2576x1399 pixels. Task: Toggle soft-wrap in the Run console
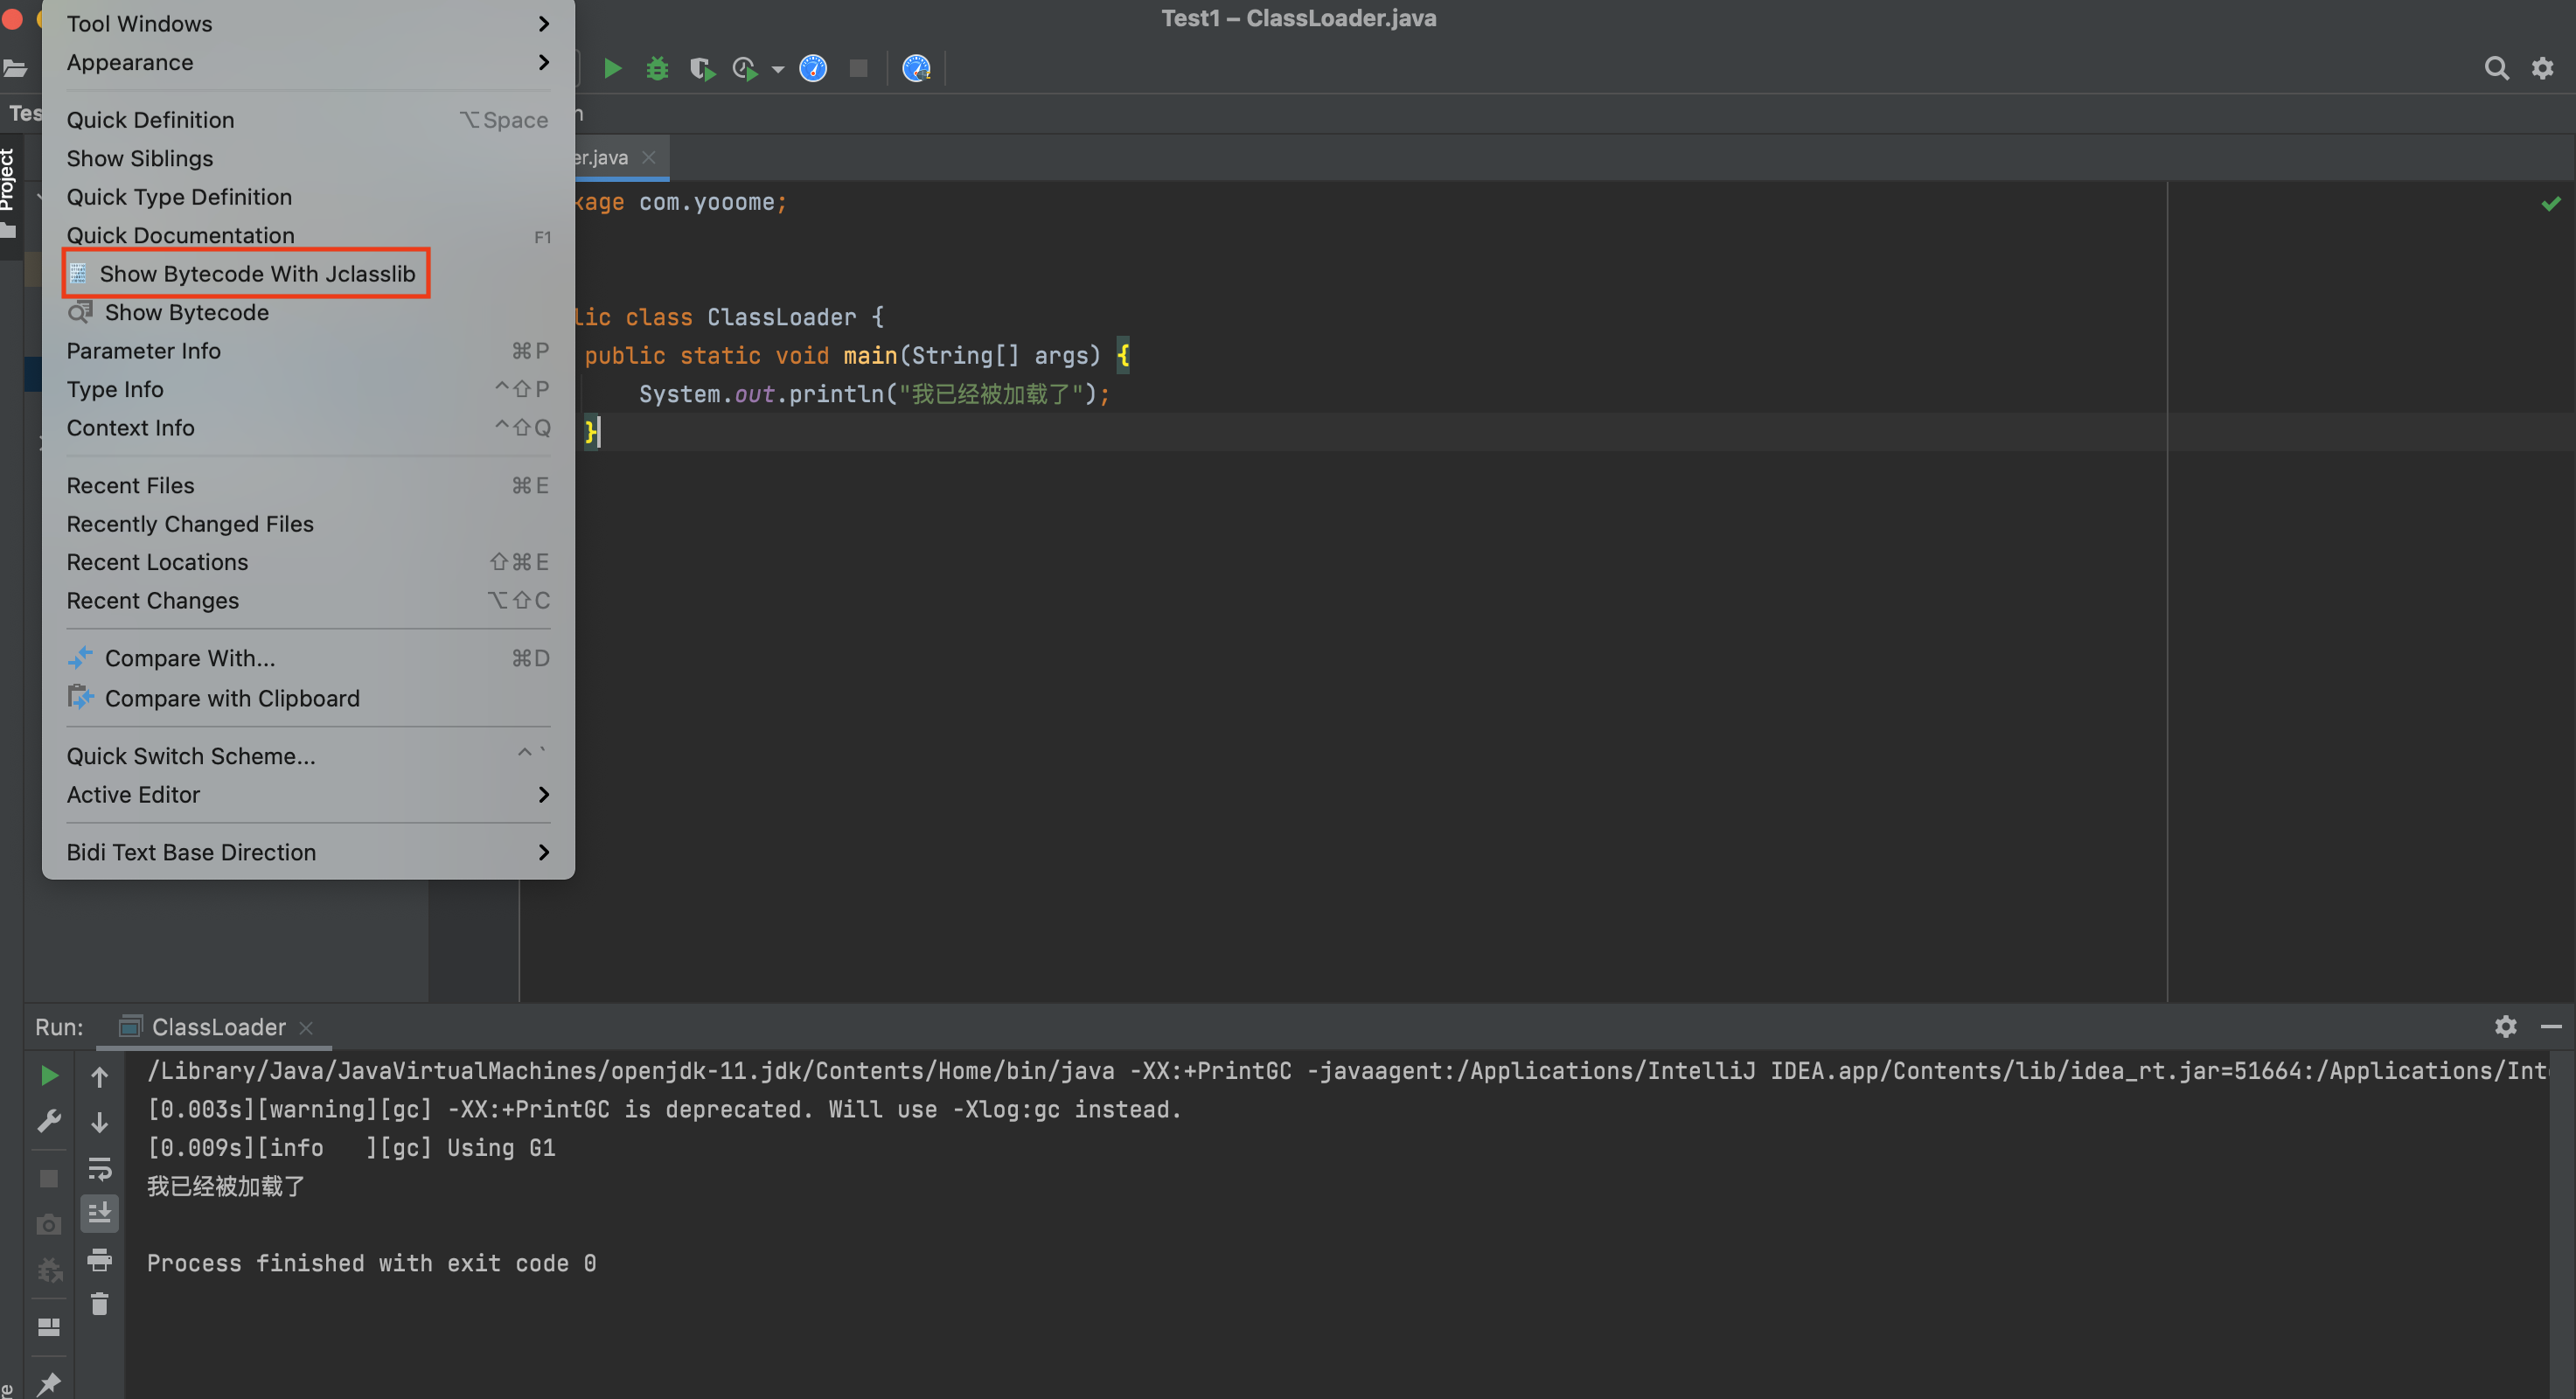coord(99,1167)
